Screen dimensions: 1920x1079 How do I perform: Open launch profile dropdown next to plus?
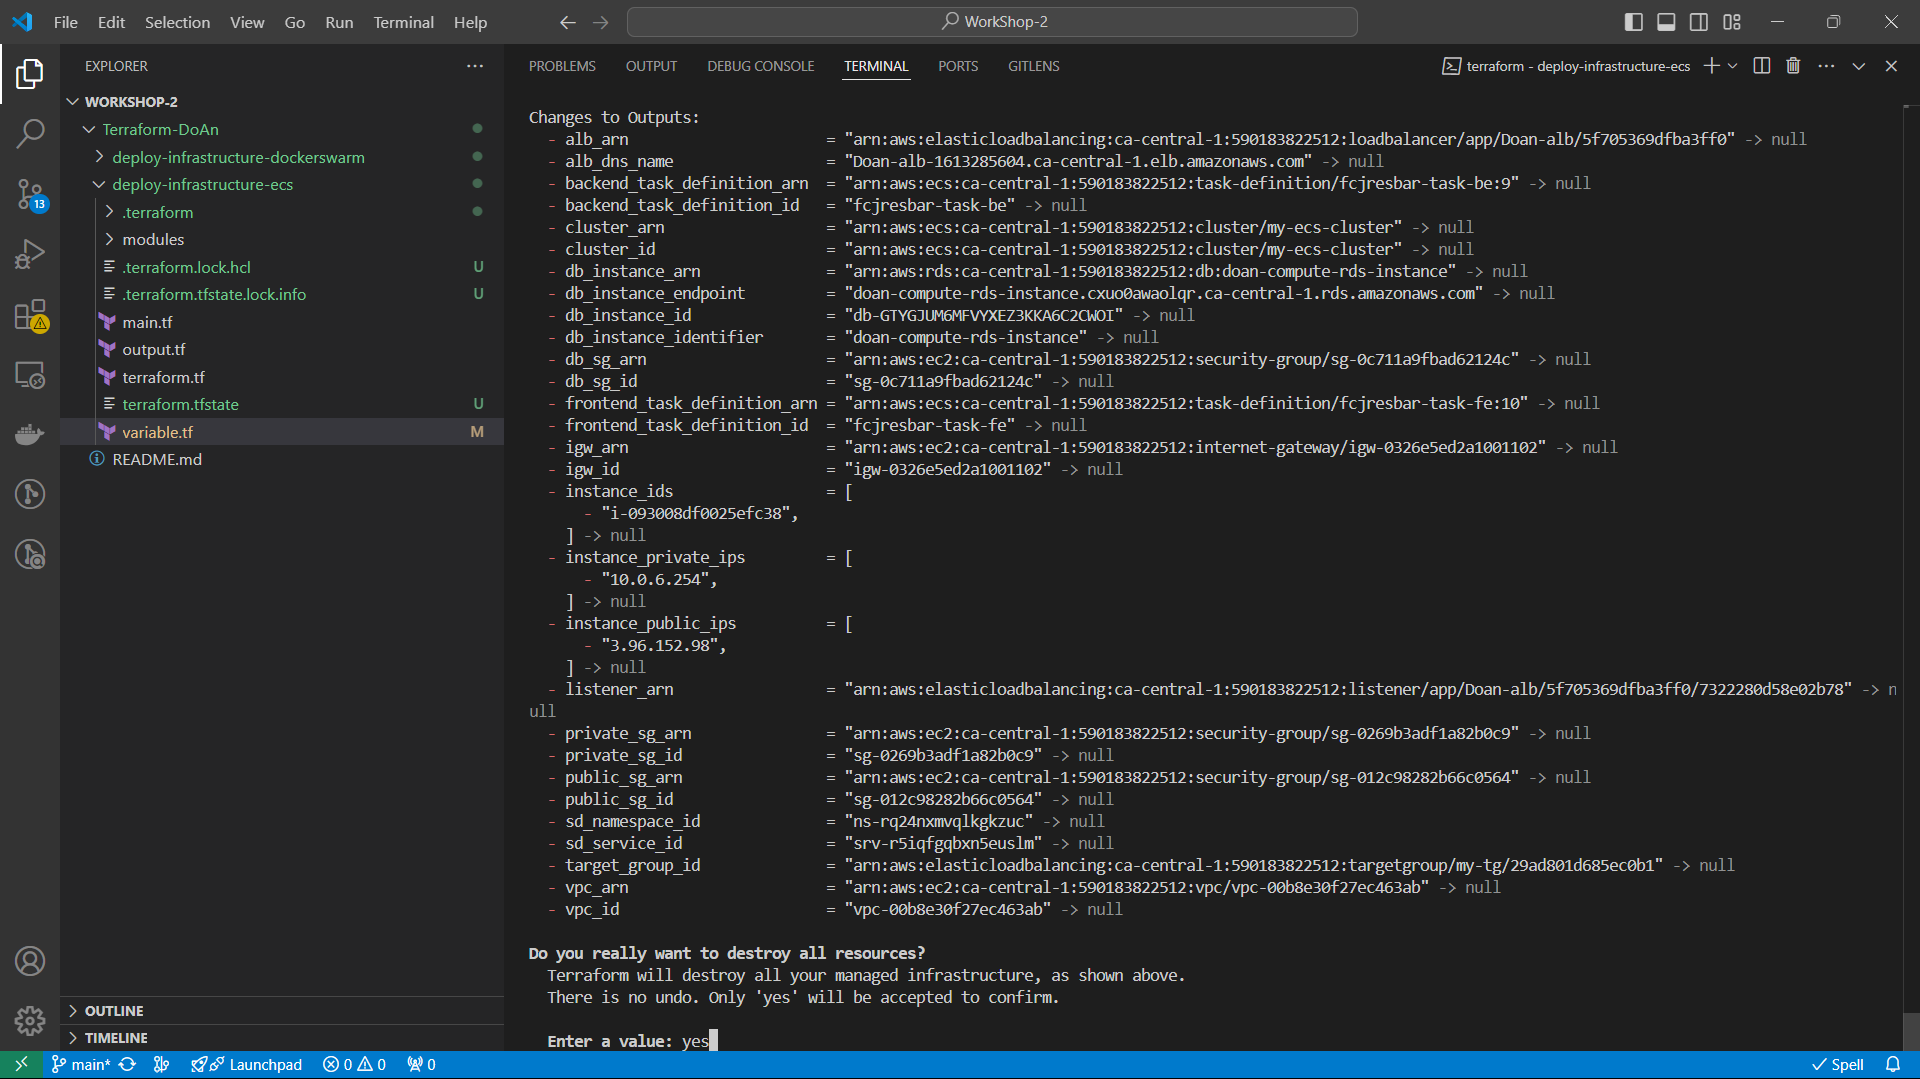[x=1732, y=66]
